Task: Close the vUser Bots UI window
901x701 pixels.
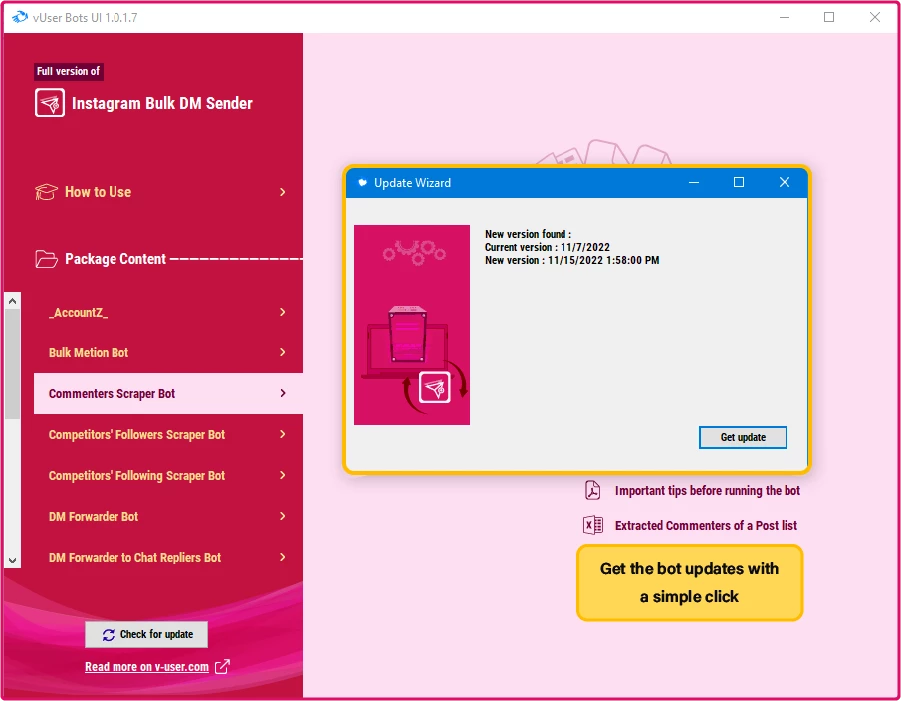Action: [x=875, y=17]
